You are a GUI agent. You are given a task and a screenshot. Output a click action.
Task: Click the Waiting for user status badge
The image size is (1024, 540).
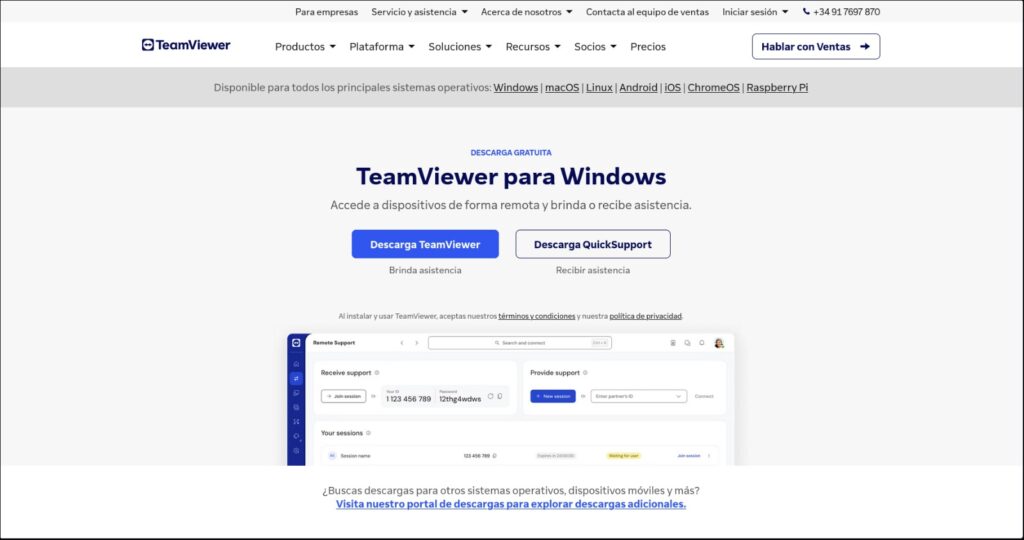(624, 456)
